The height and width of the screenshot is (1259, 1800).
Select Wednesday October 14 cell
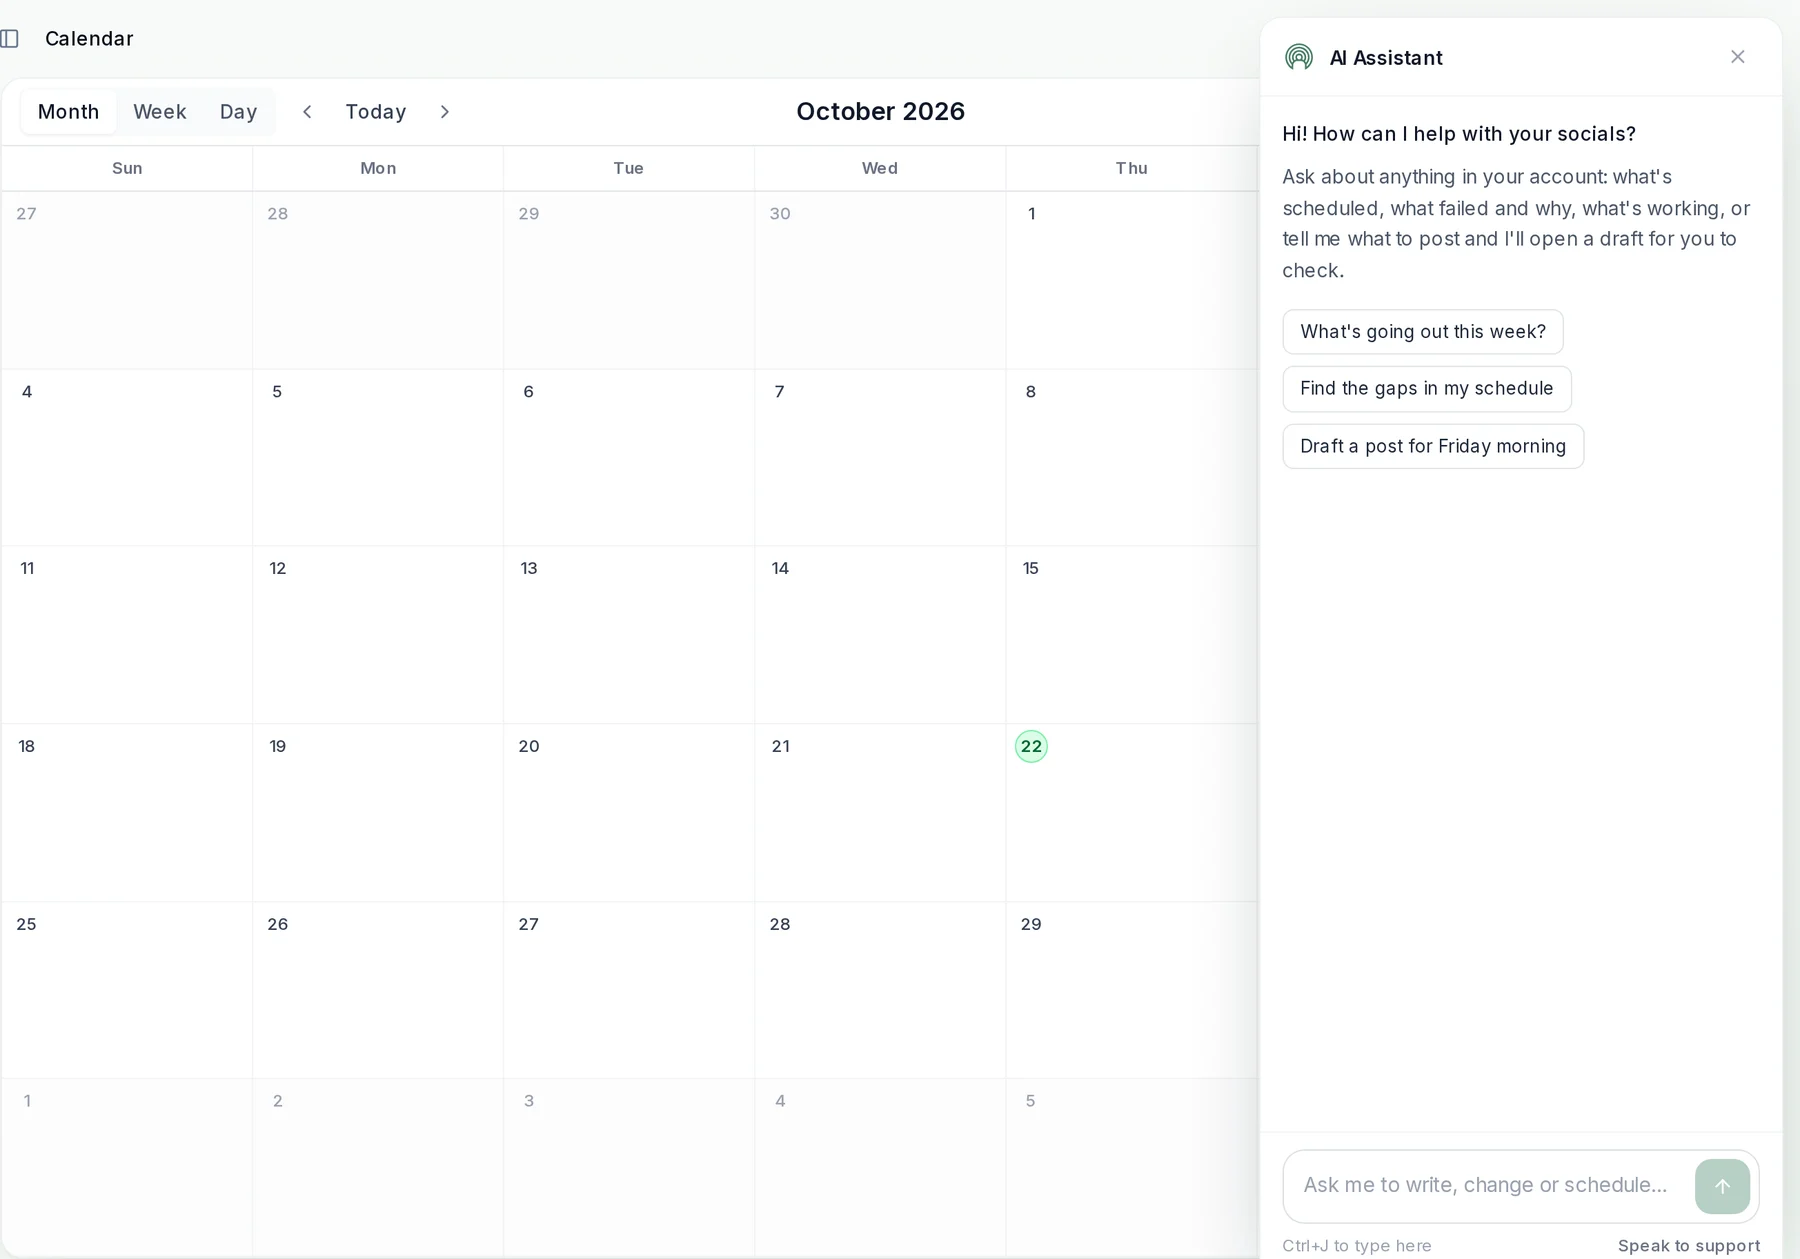click(x=880, y=635)
